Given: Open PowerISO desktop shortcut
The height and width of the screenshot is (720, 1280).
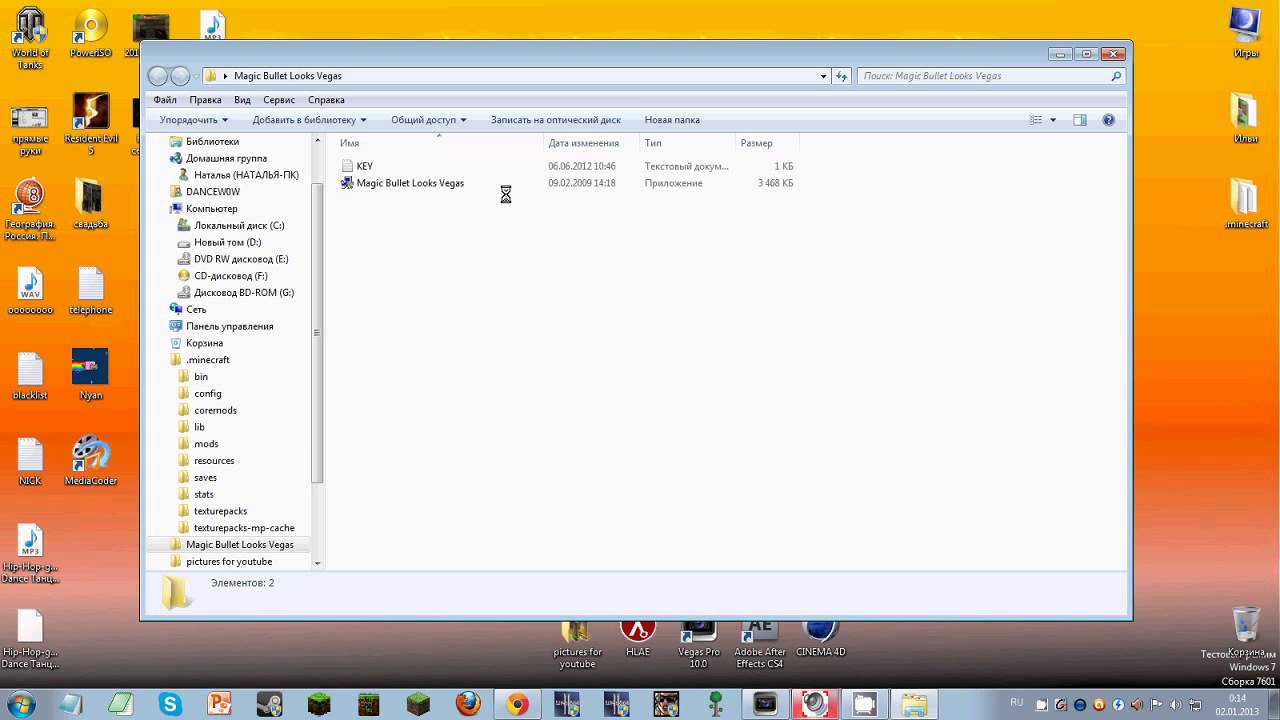Looking at the screenshot, I should click(x=91, y=34).
